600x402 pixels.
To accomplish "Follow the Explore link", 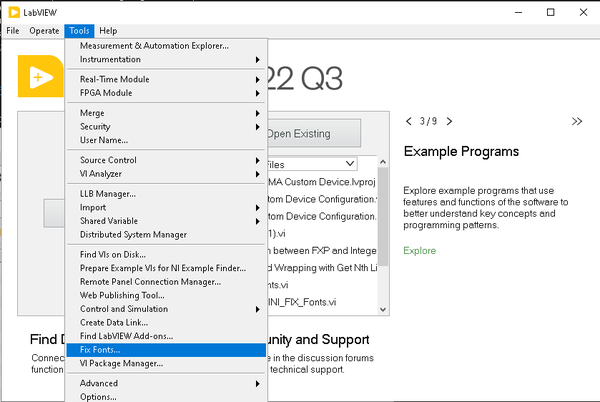I will 419,250.
